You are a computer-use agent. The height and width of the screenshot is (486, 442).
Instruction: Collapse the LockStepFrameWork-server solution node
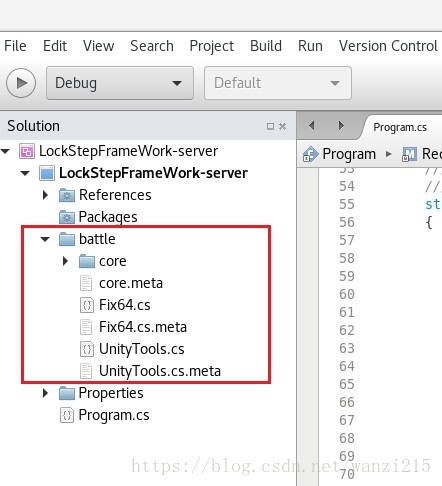click(6, 151)
